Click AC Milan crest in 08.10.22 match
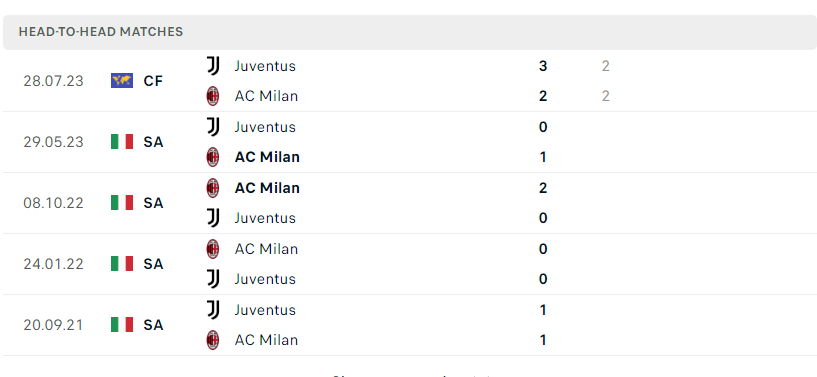This screenshot has width=817, height=377. (x=213, y=188)
